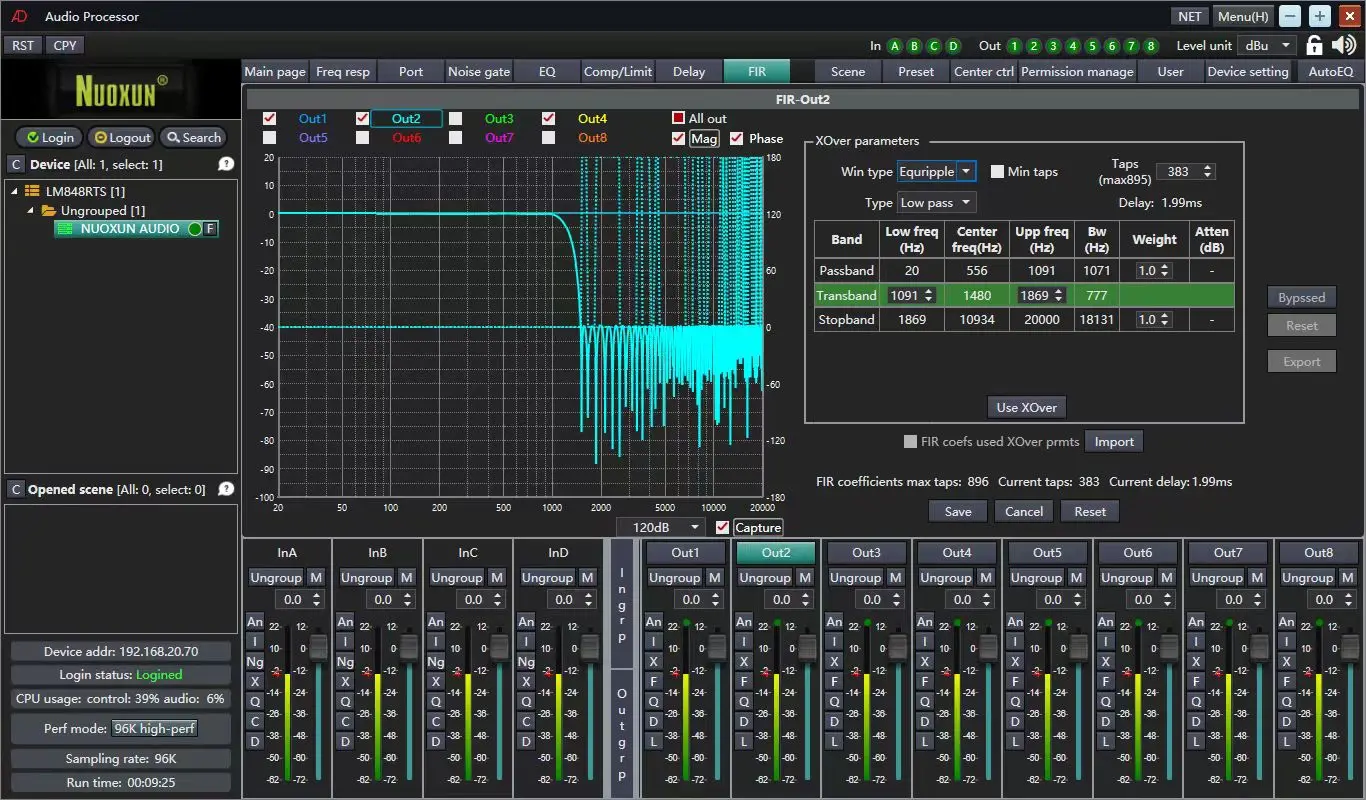Click Save under FIR coefficients
This screenshot has height=800, width=1366.
[957, 511]
